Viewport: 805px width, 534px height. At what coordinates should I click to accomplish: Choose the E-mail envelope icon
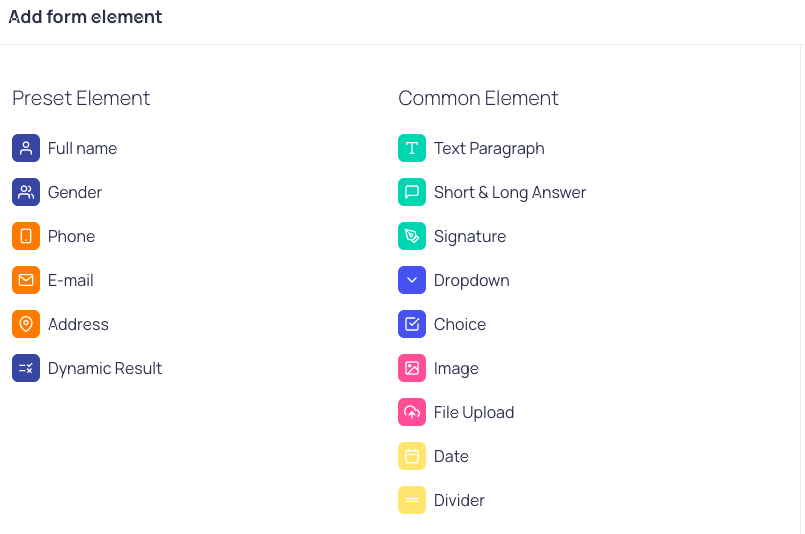(x=26, y=280)
